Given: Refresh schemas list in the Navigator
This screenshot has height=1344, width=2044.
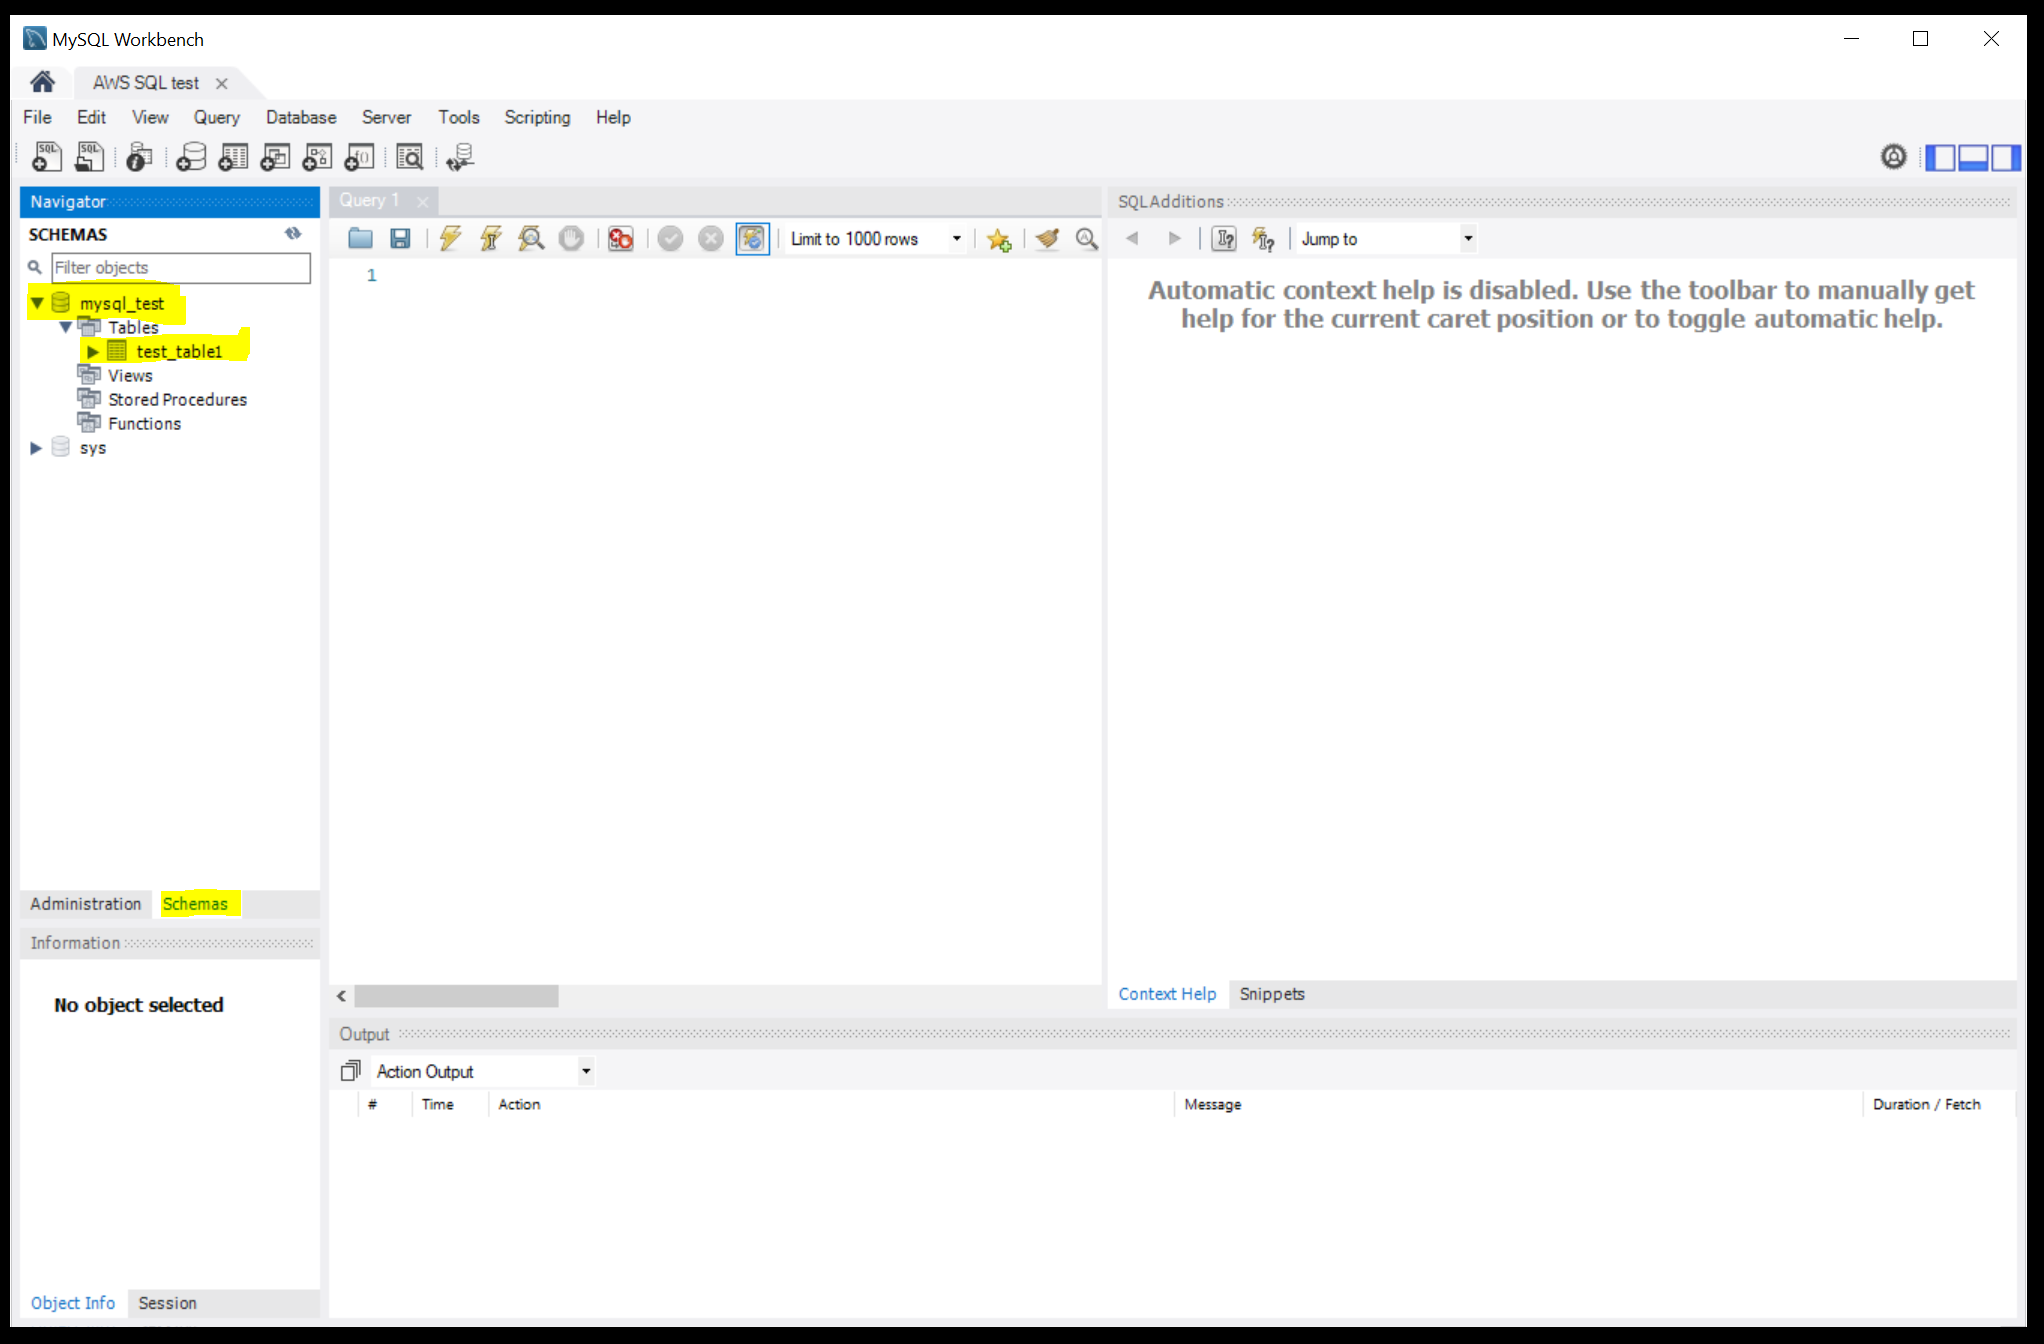Looking at the screenshot, I should tap(293, 233).
